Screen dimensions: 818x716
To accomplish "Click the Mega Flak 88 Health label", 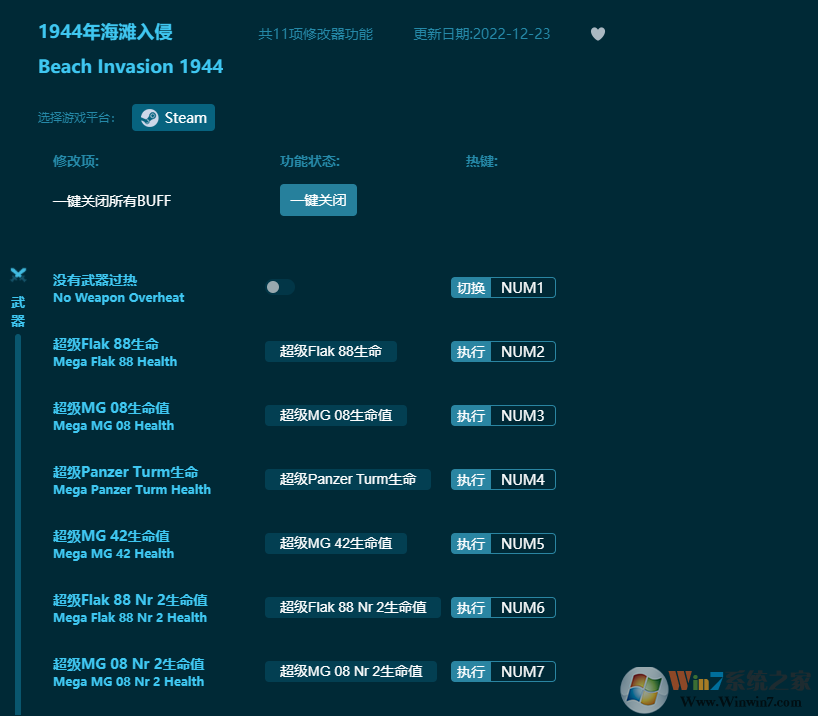I will (115, 362).
